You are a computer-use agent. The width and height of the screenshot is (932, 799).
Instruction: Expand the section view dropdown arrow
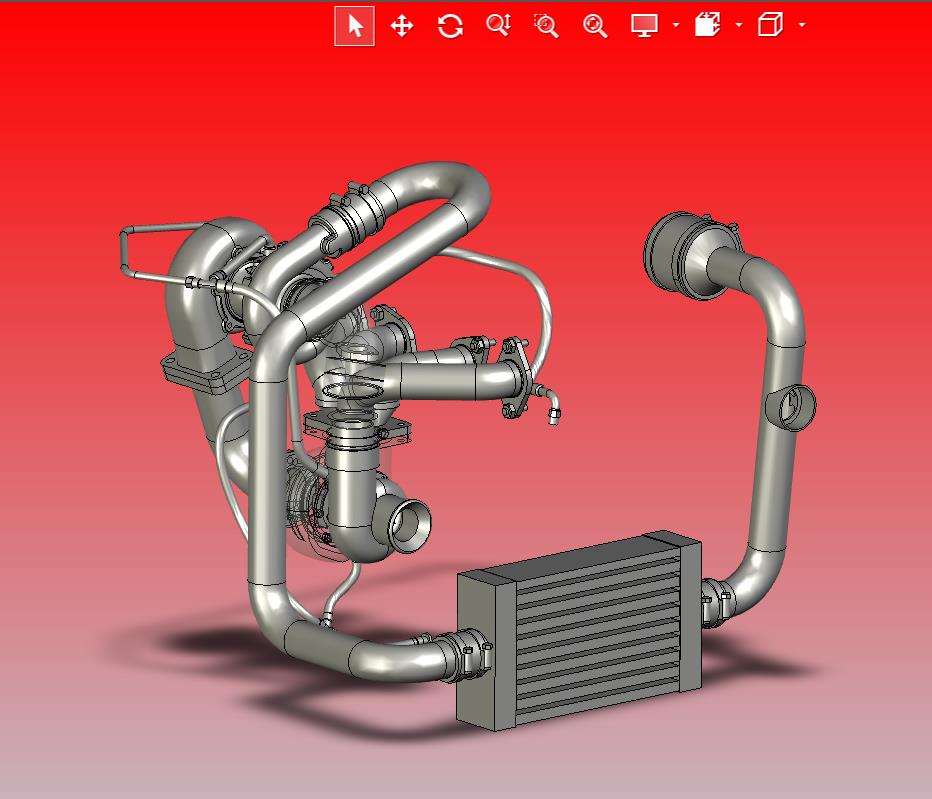tap(739, 25)
